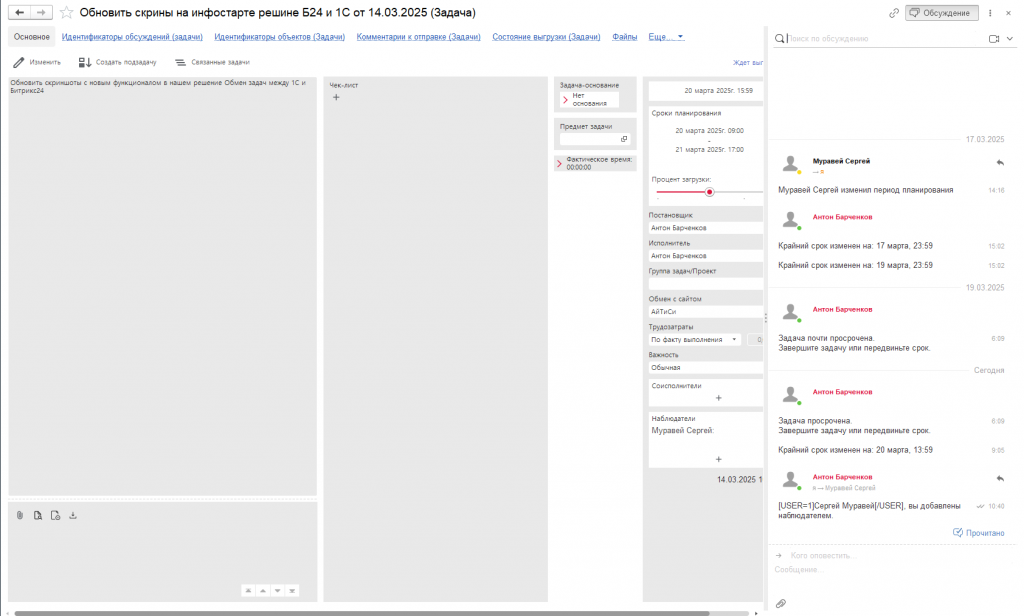Expand the Фактическое время section
Screen dimensions: 1024x616
pyautogui.click(x=559, y=162)
